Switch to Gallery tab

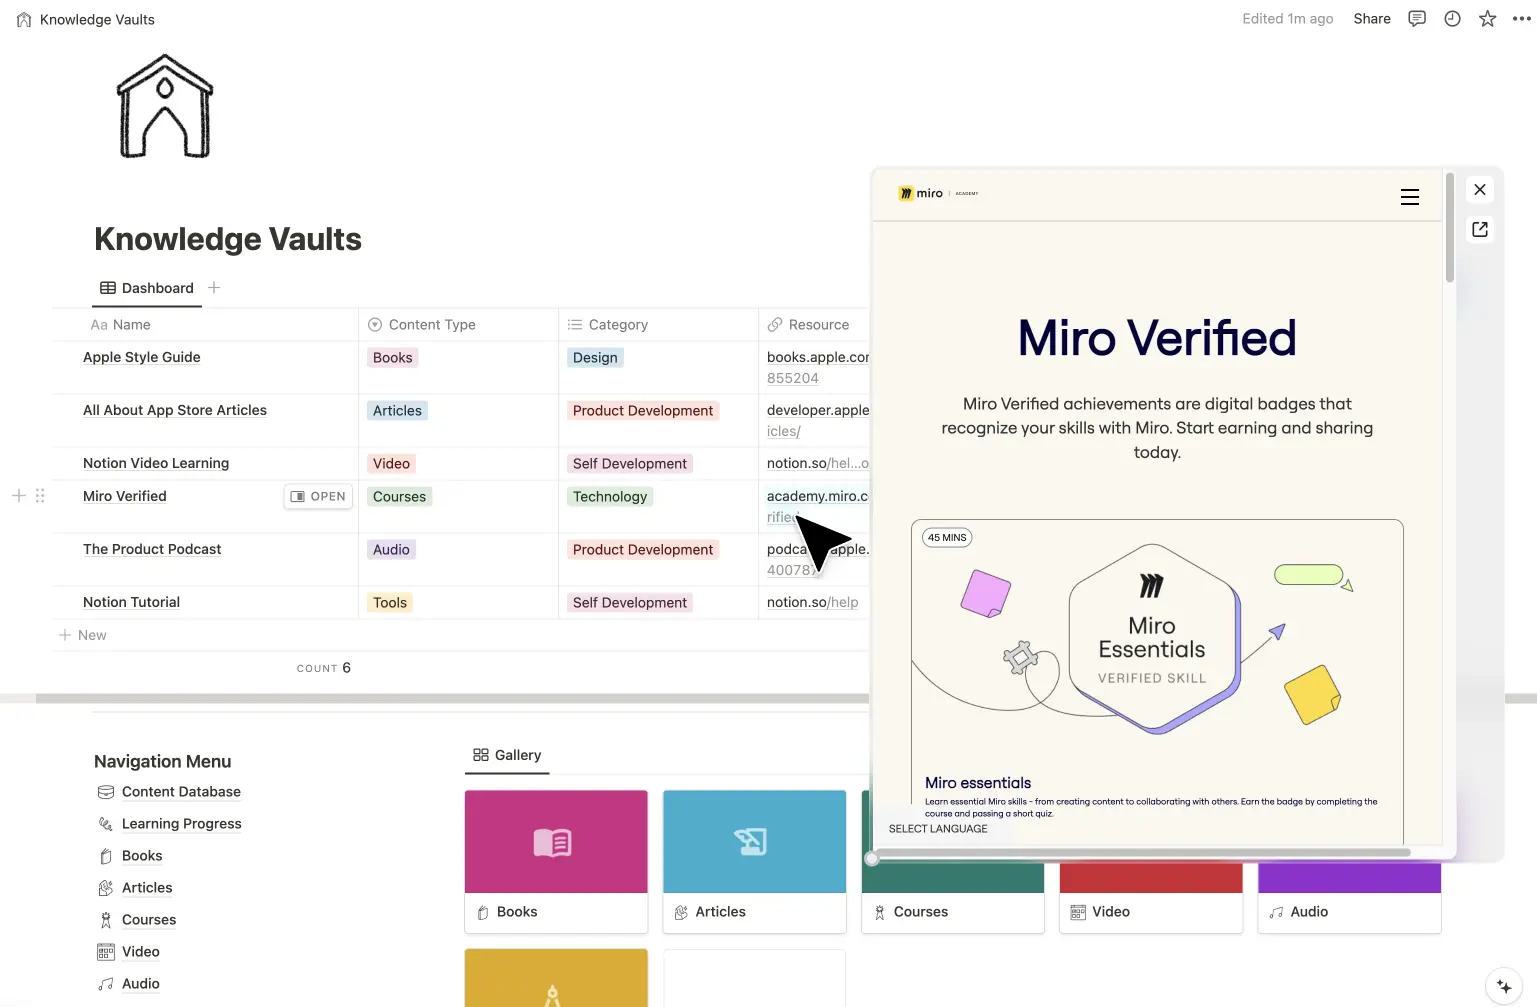click(507, 755)
